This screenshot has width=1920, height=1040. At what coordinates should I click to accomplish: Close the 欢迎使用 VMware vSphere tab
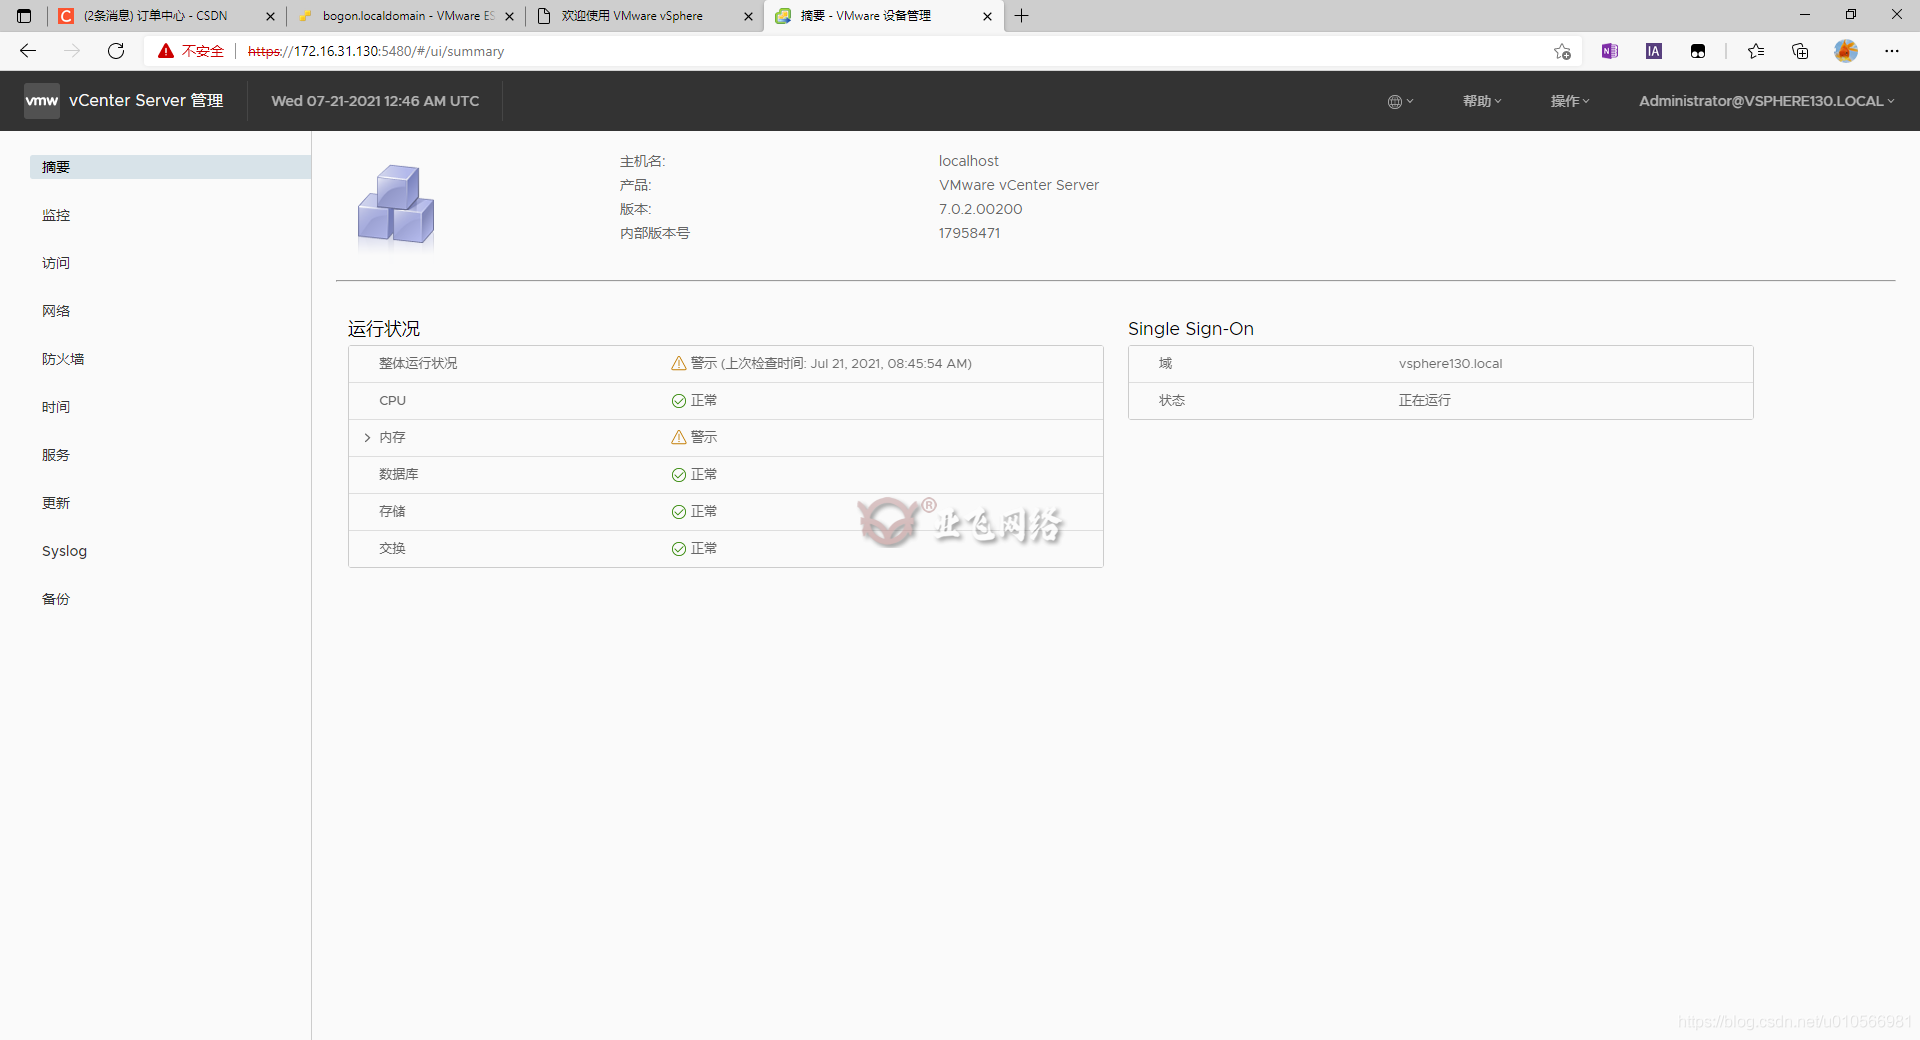(748, 16)
